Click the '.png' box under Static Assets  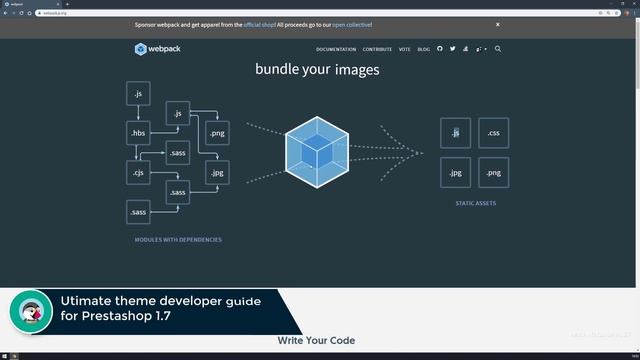point(493,172)
